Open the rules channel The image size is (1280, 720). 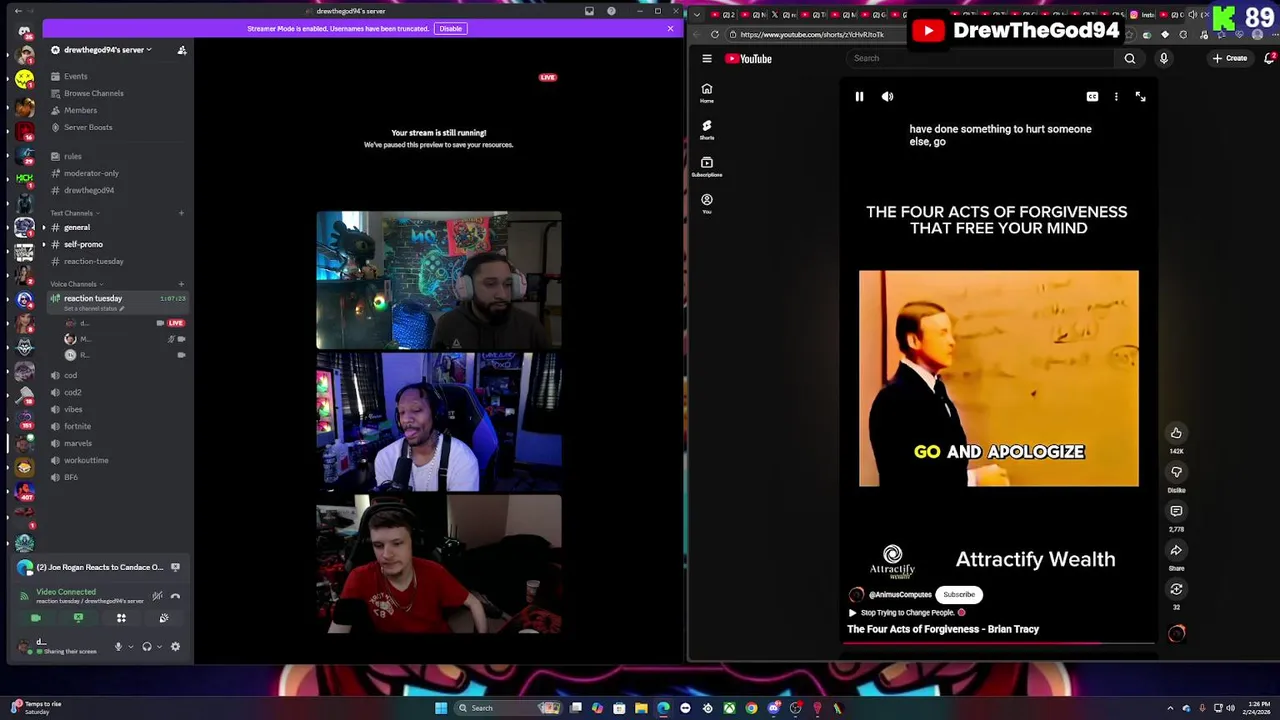73,156
